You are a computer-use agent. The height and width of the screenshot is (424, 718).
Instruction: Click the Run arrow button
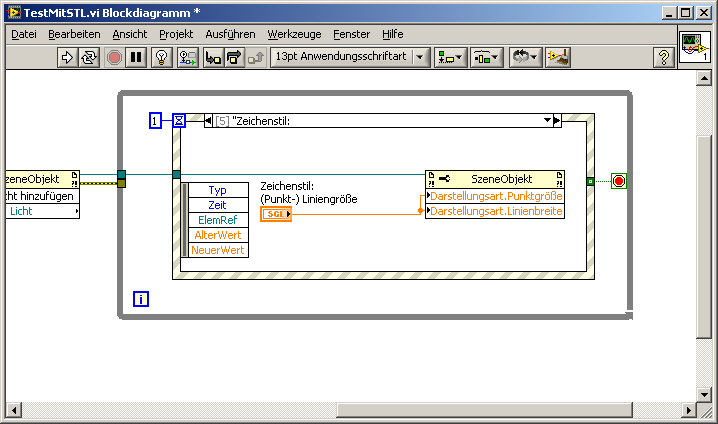click(67, 58)
